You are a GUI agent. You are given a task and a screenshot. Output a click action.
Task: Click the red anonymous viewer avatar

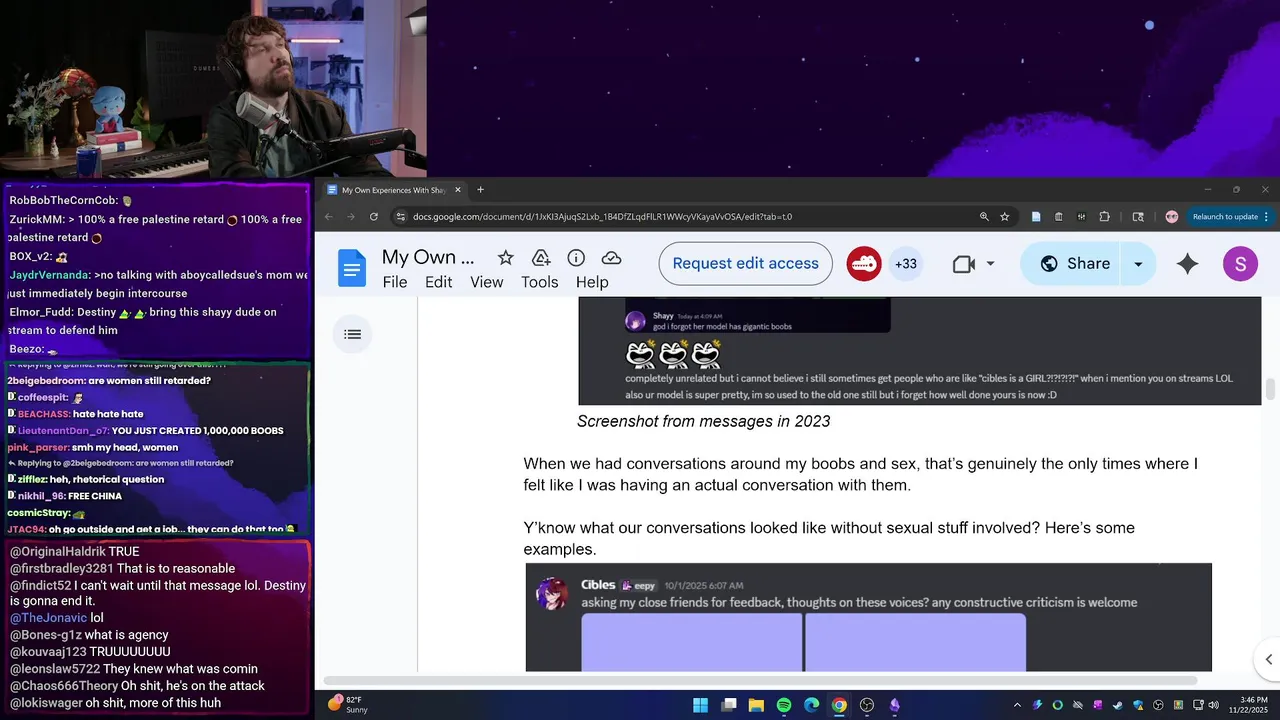click(x=864, y=264)
